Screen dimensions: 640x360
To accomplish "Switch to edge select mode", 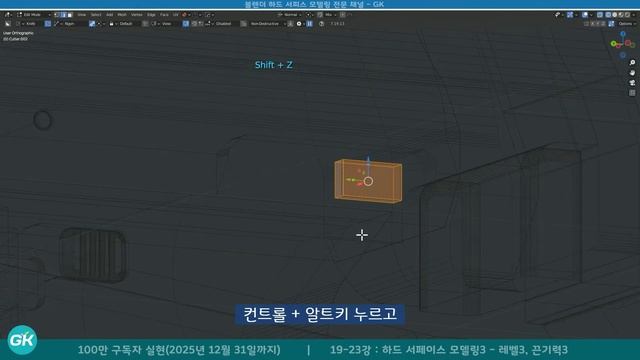I will tap(63, 15).
